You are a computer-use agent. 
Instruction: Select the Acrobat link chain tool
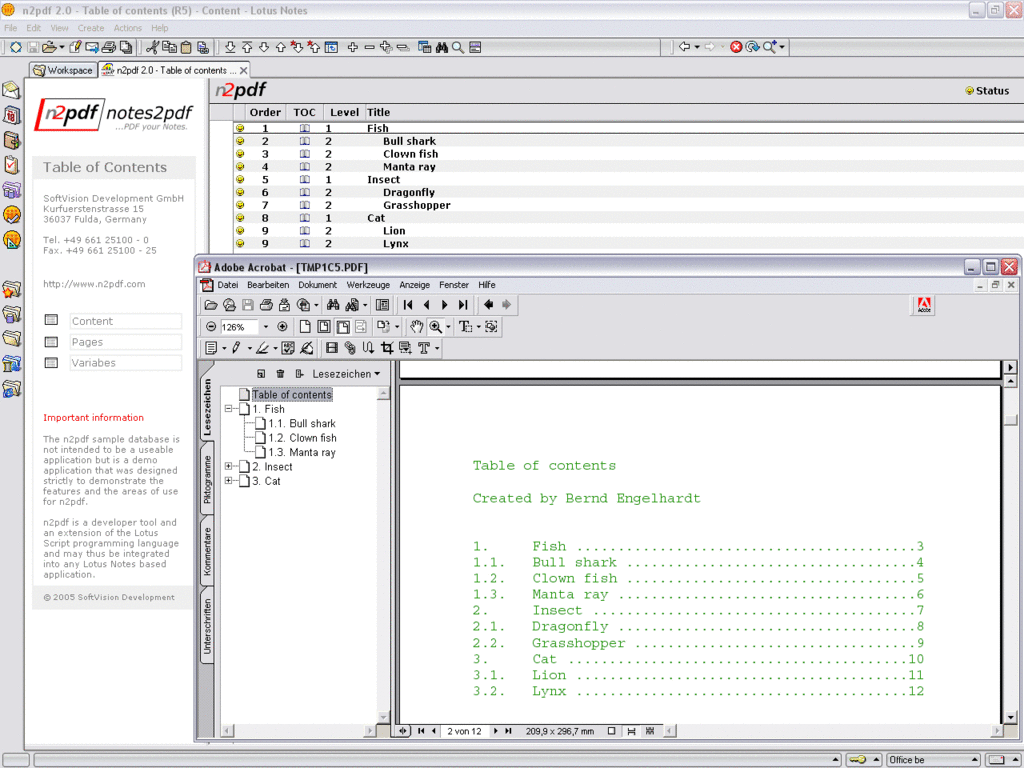(x=350, y=348)
